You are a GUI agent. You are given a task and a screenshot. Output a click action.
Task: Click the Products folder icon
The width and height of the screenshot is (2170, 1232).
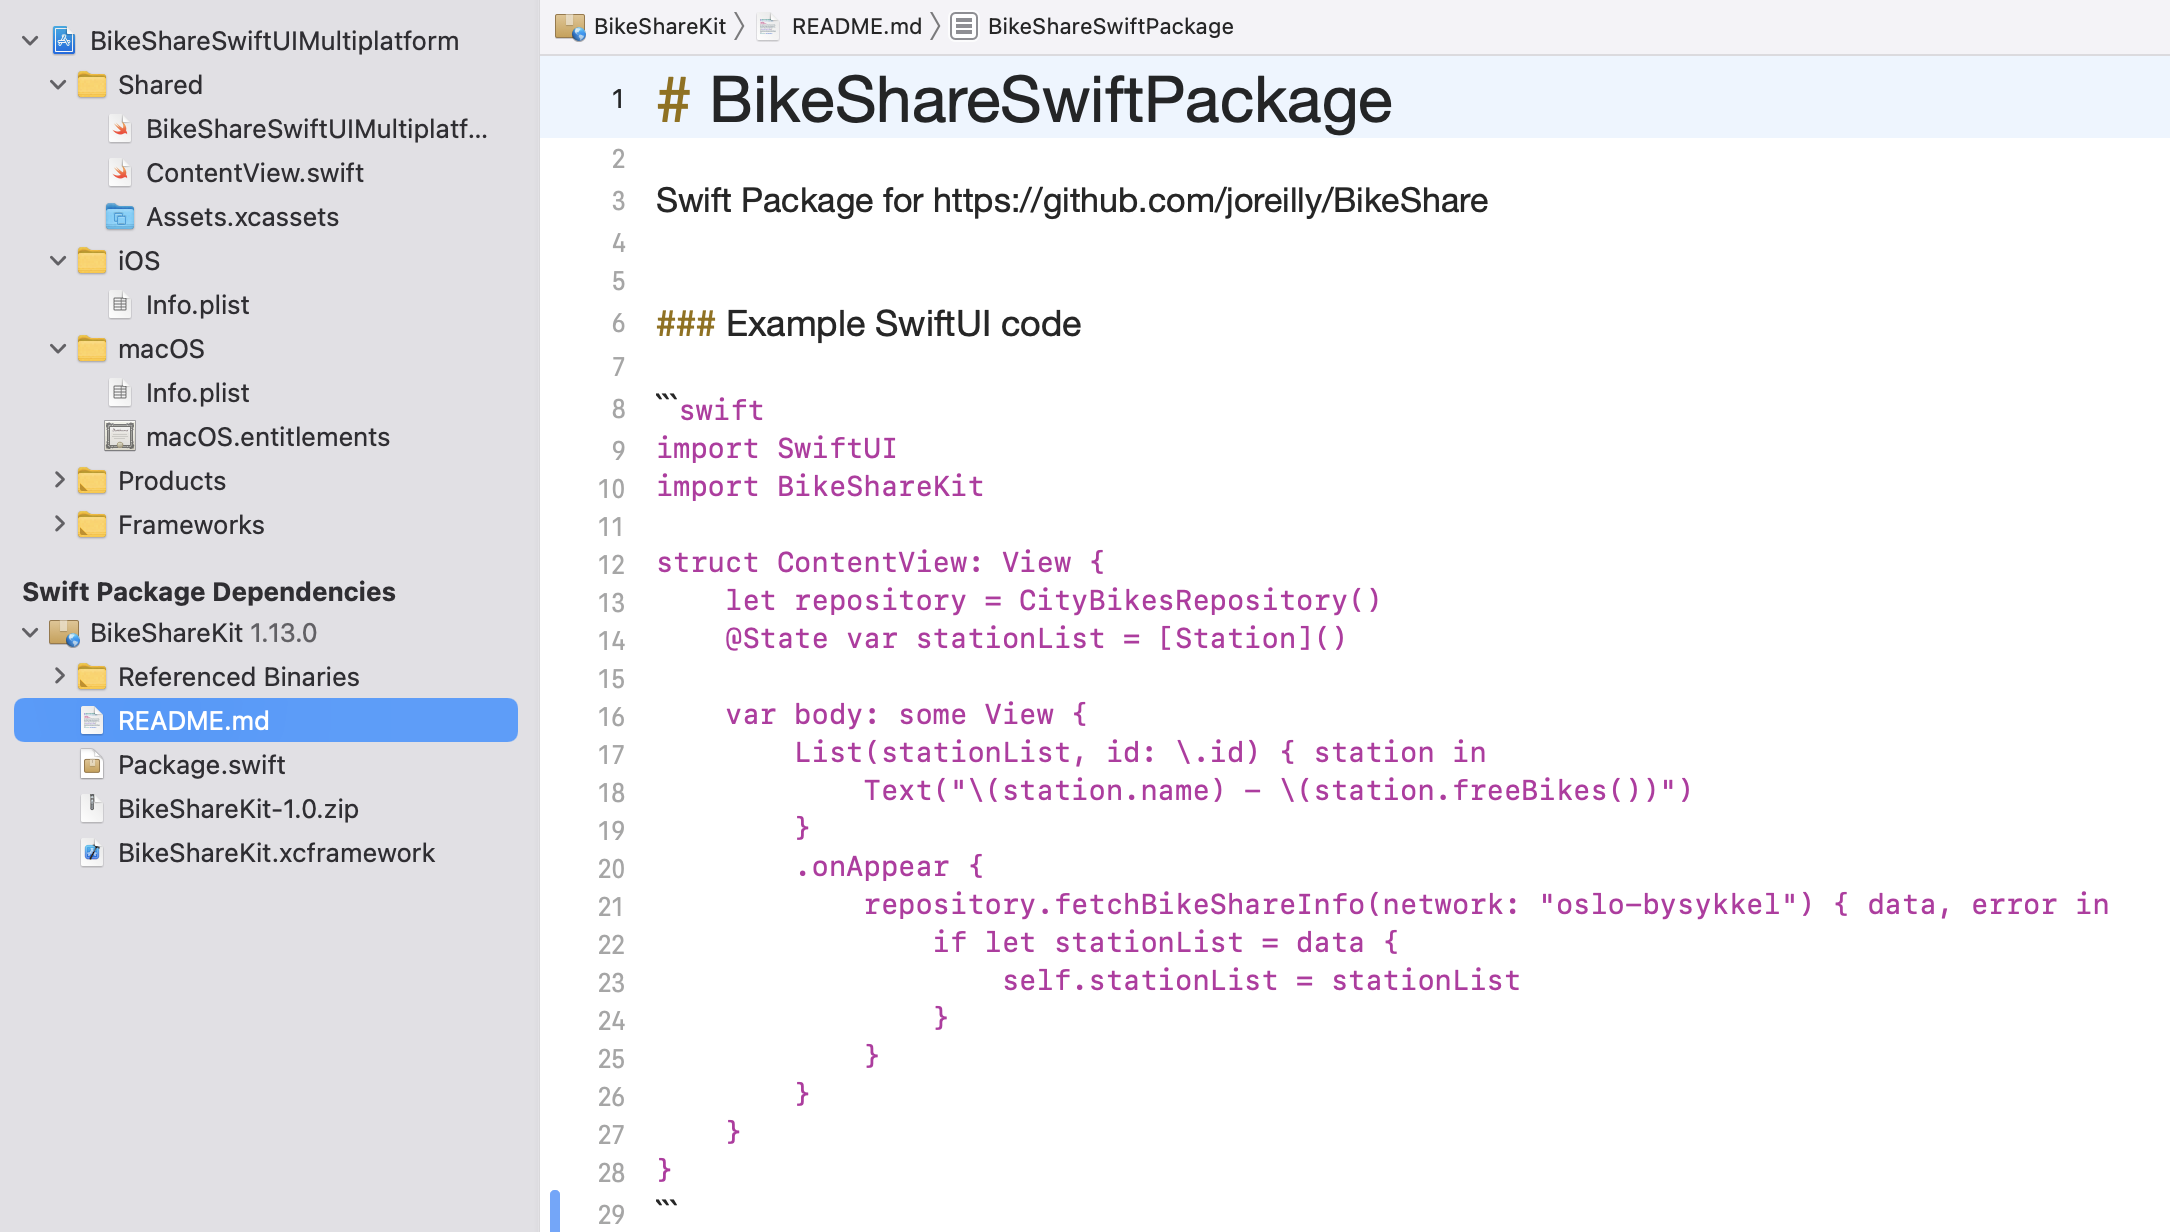[92, 481]
